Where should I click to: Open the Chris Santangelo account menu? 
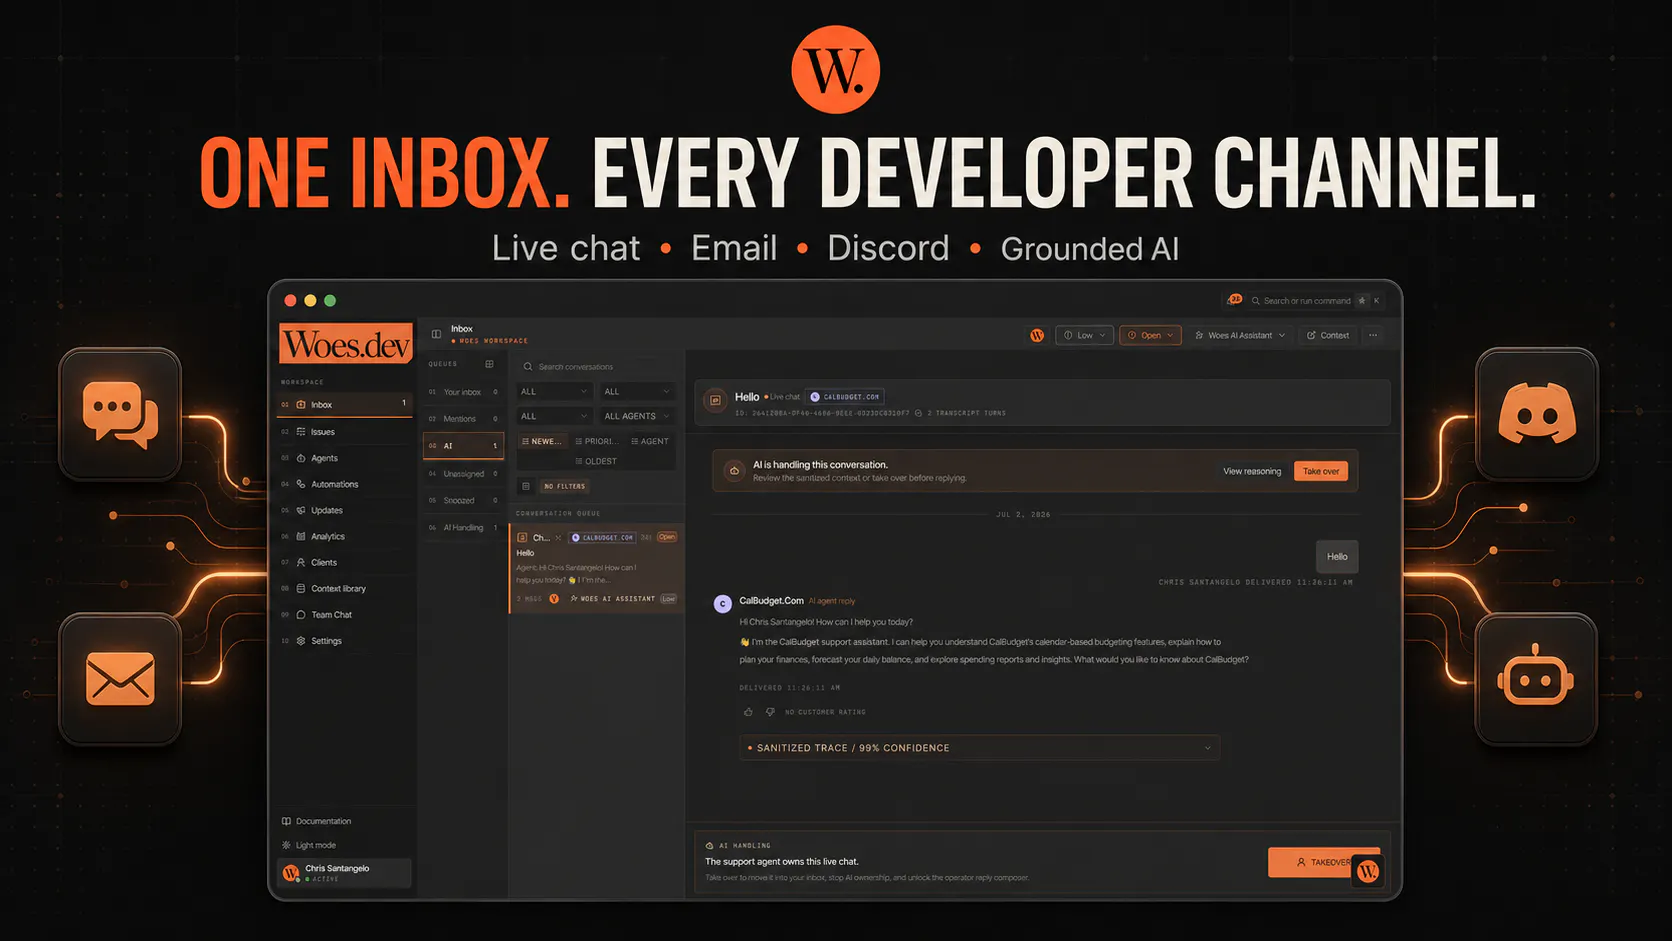pos(345,873)
